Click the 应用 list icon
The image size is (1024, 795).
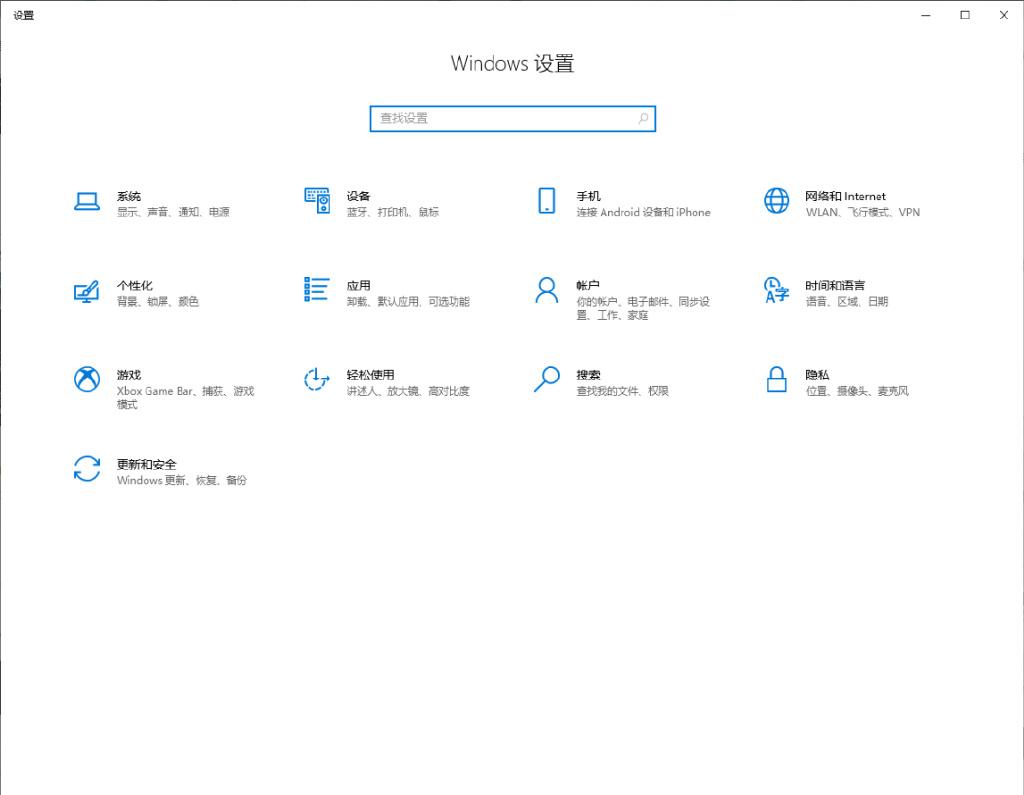(317, 289)
